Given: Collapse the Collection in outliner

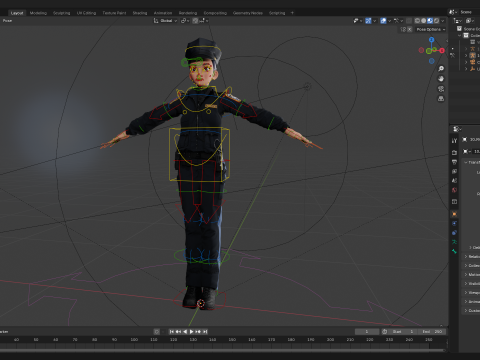Looking at the screenshot, I should pyautogui.click(x=460, y=35).
